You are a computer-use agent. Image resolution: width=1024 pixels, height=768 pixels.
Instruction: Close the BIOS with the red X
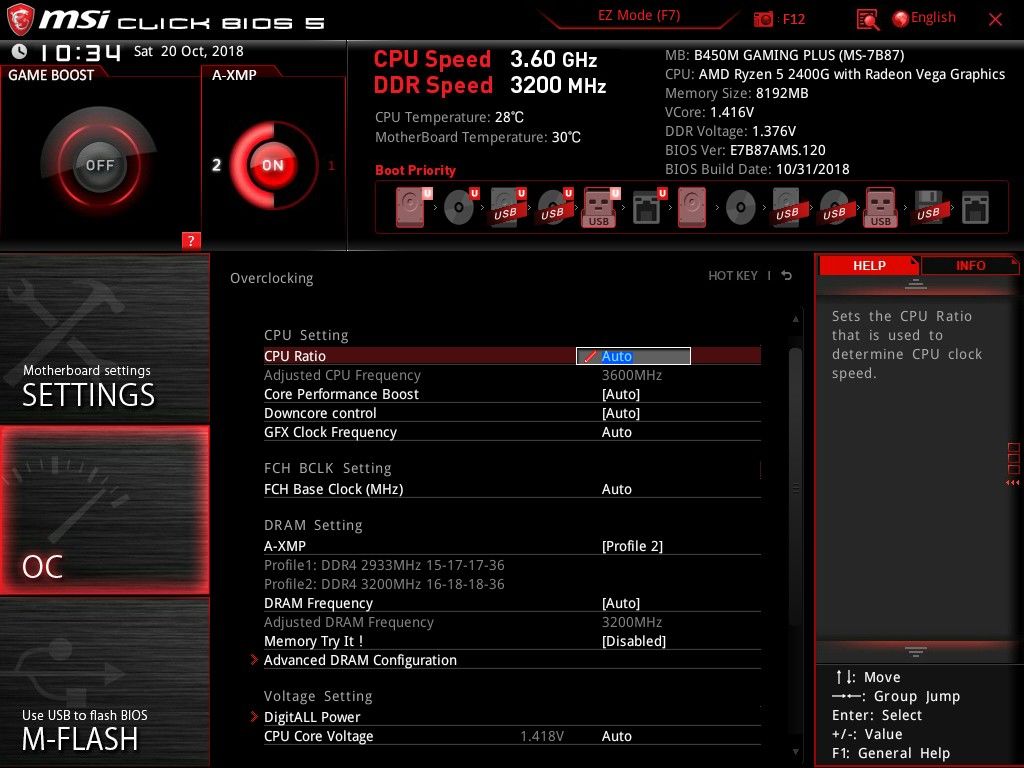coord(995,20)
